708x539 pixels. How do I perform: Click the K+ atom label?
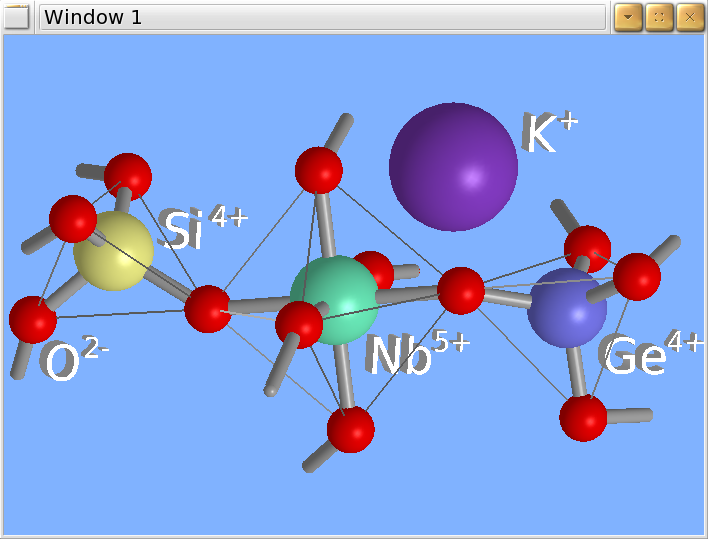(x=549, y=133)
